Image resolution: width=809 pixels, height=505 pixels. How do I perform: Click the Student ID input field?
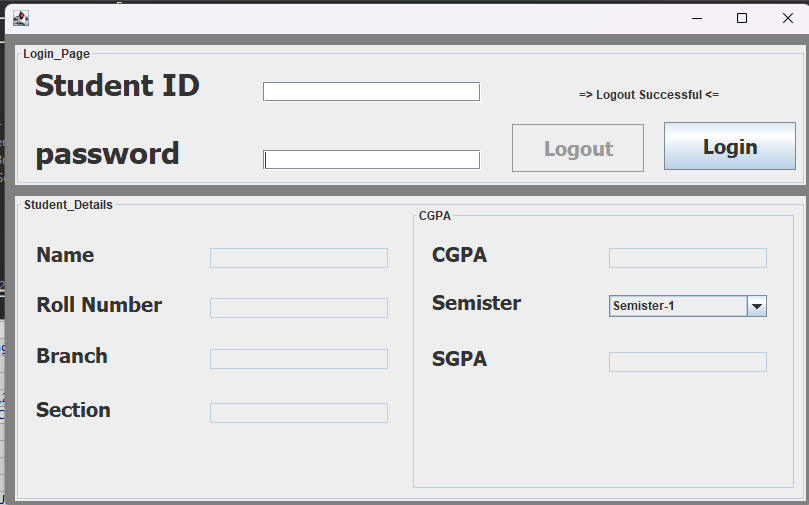[x=371, y=92]
